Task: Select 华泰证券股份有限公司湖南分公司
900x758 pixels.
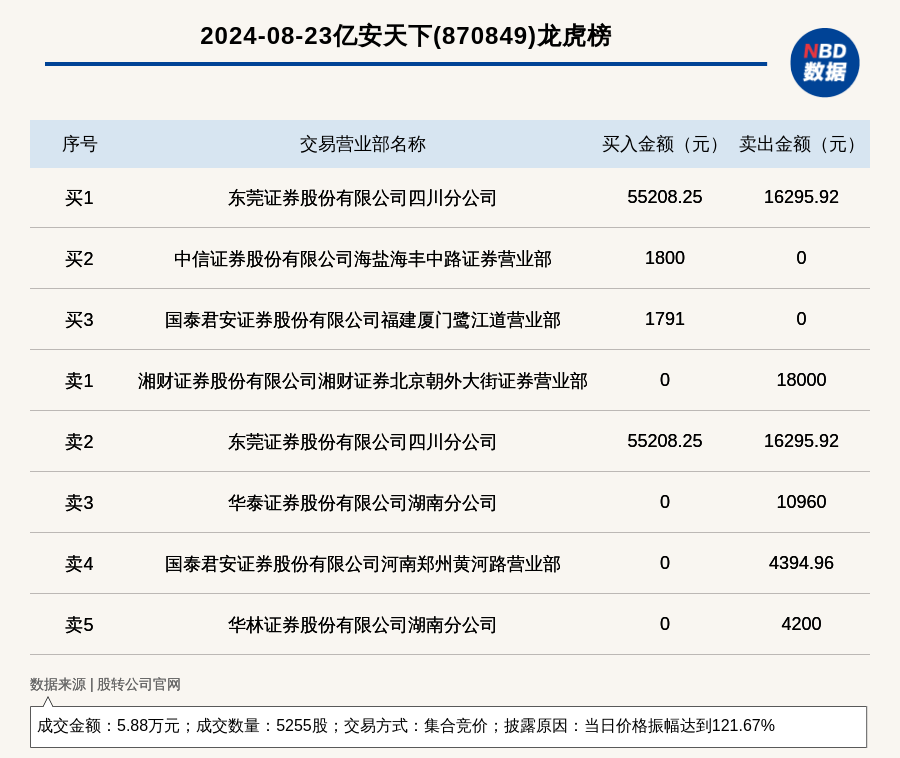Action: [x=362, y=503]
